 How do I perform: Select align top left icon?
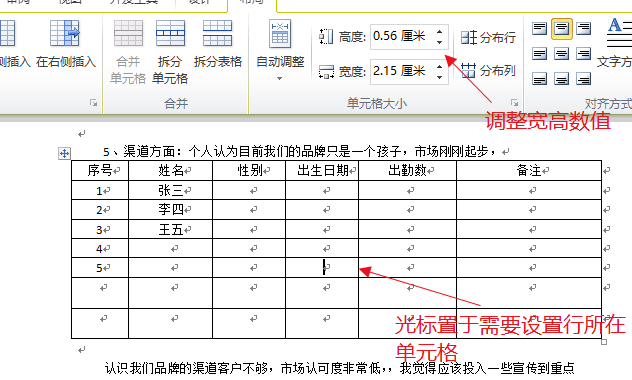539,29
